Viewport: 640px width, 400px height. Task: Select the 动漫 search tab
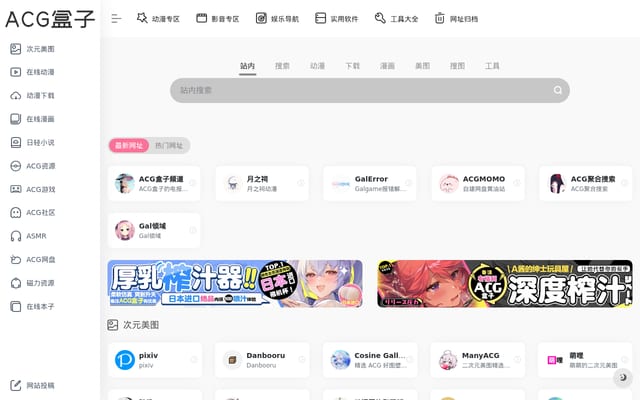tap(317, 66)
